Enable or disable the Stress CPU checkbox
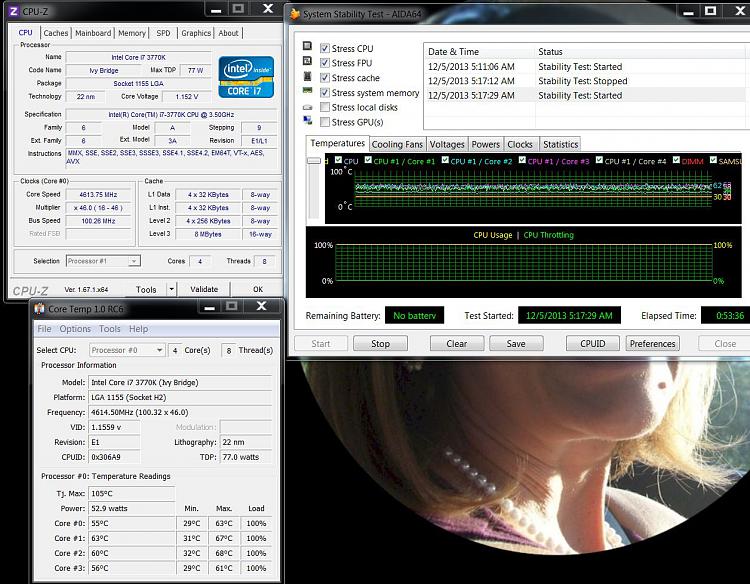This screenshot has width=750, height=584. (x=325, y=48)
